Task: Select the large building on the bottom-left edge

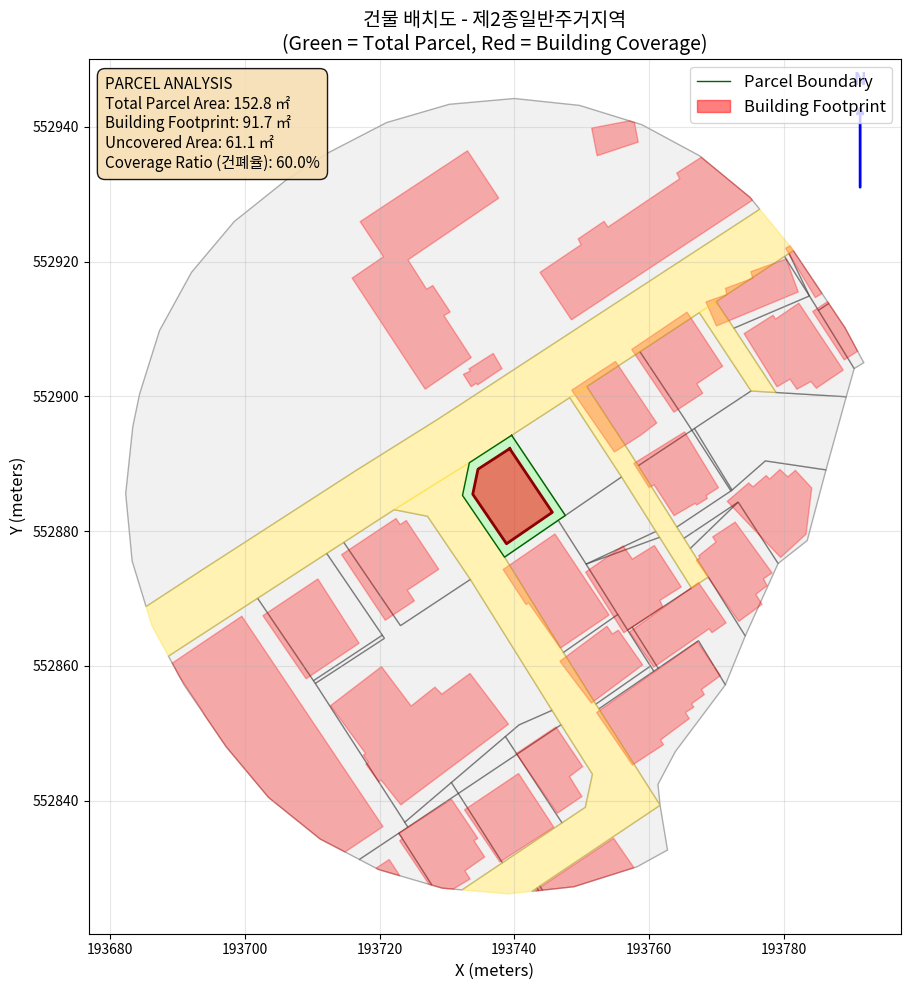Action: [x=270, y=735]
